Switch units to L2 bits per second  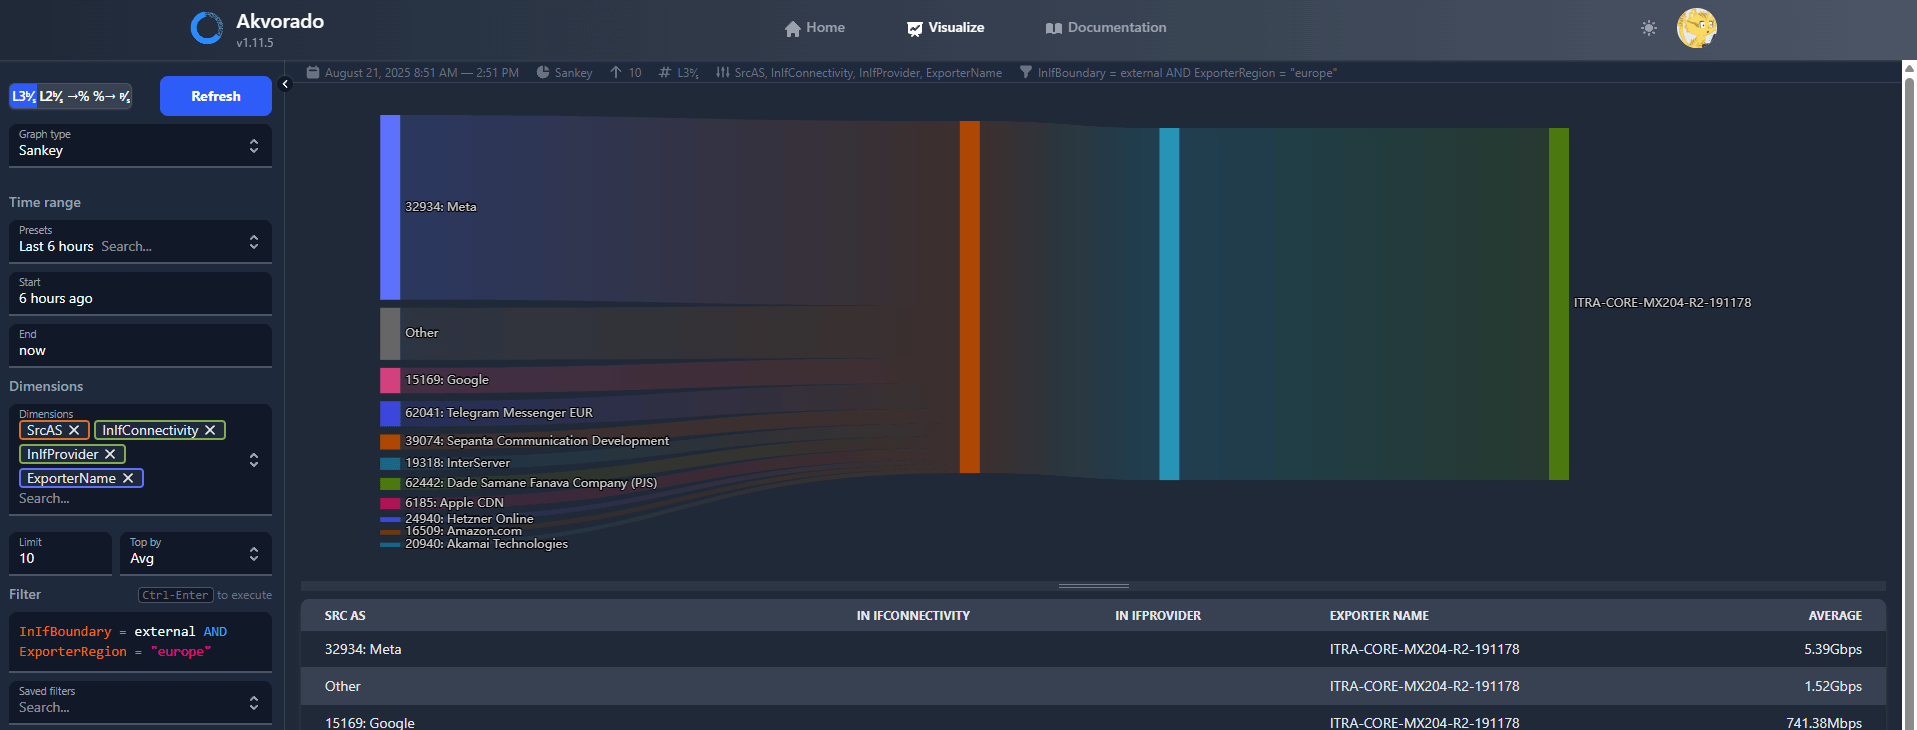(51, 96)
